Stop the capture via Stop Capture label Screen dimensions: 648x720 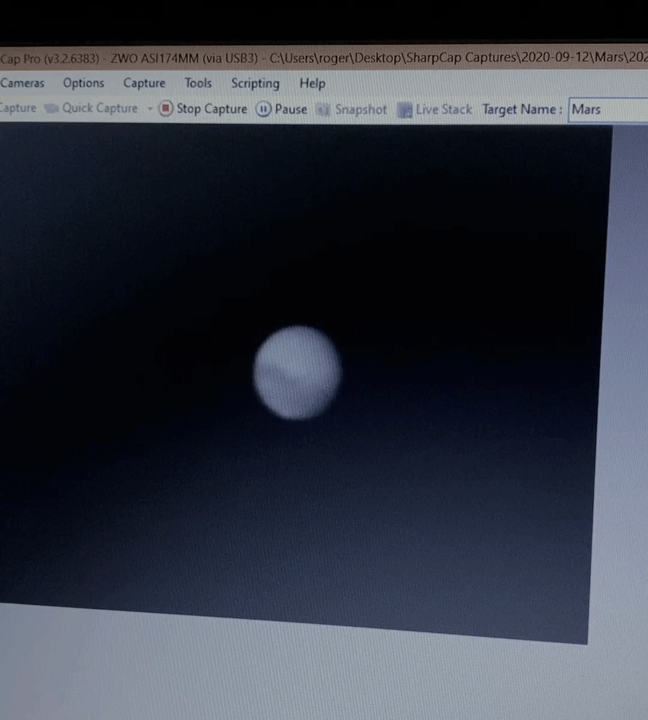tap(212, 109)
